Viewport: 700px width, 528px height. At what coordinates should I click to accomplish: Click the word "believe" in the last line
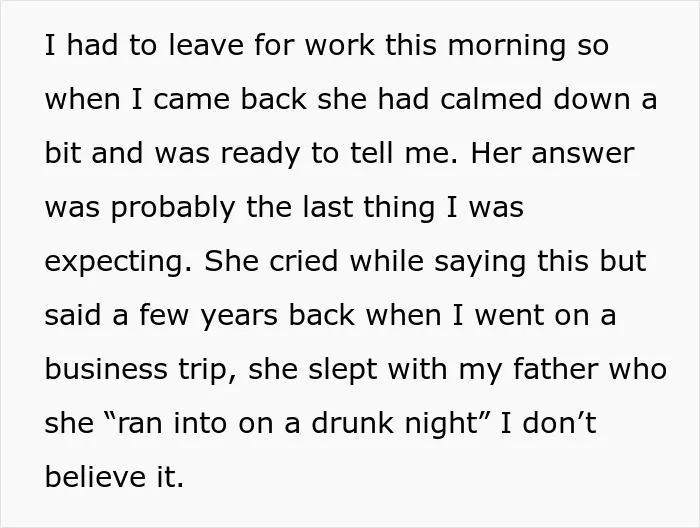pyautogui.click(x=95, y=477)
